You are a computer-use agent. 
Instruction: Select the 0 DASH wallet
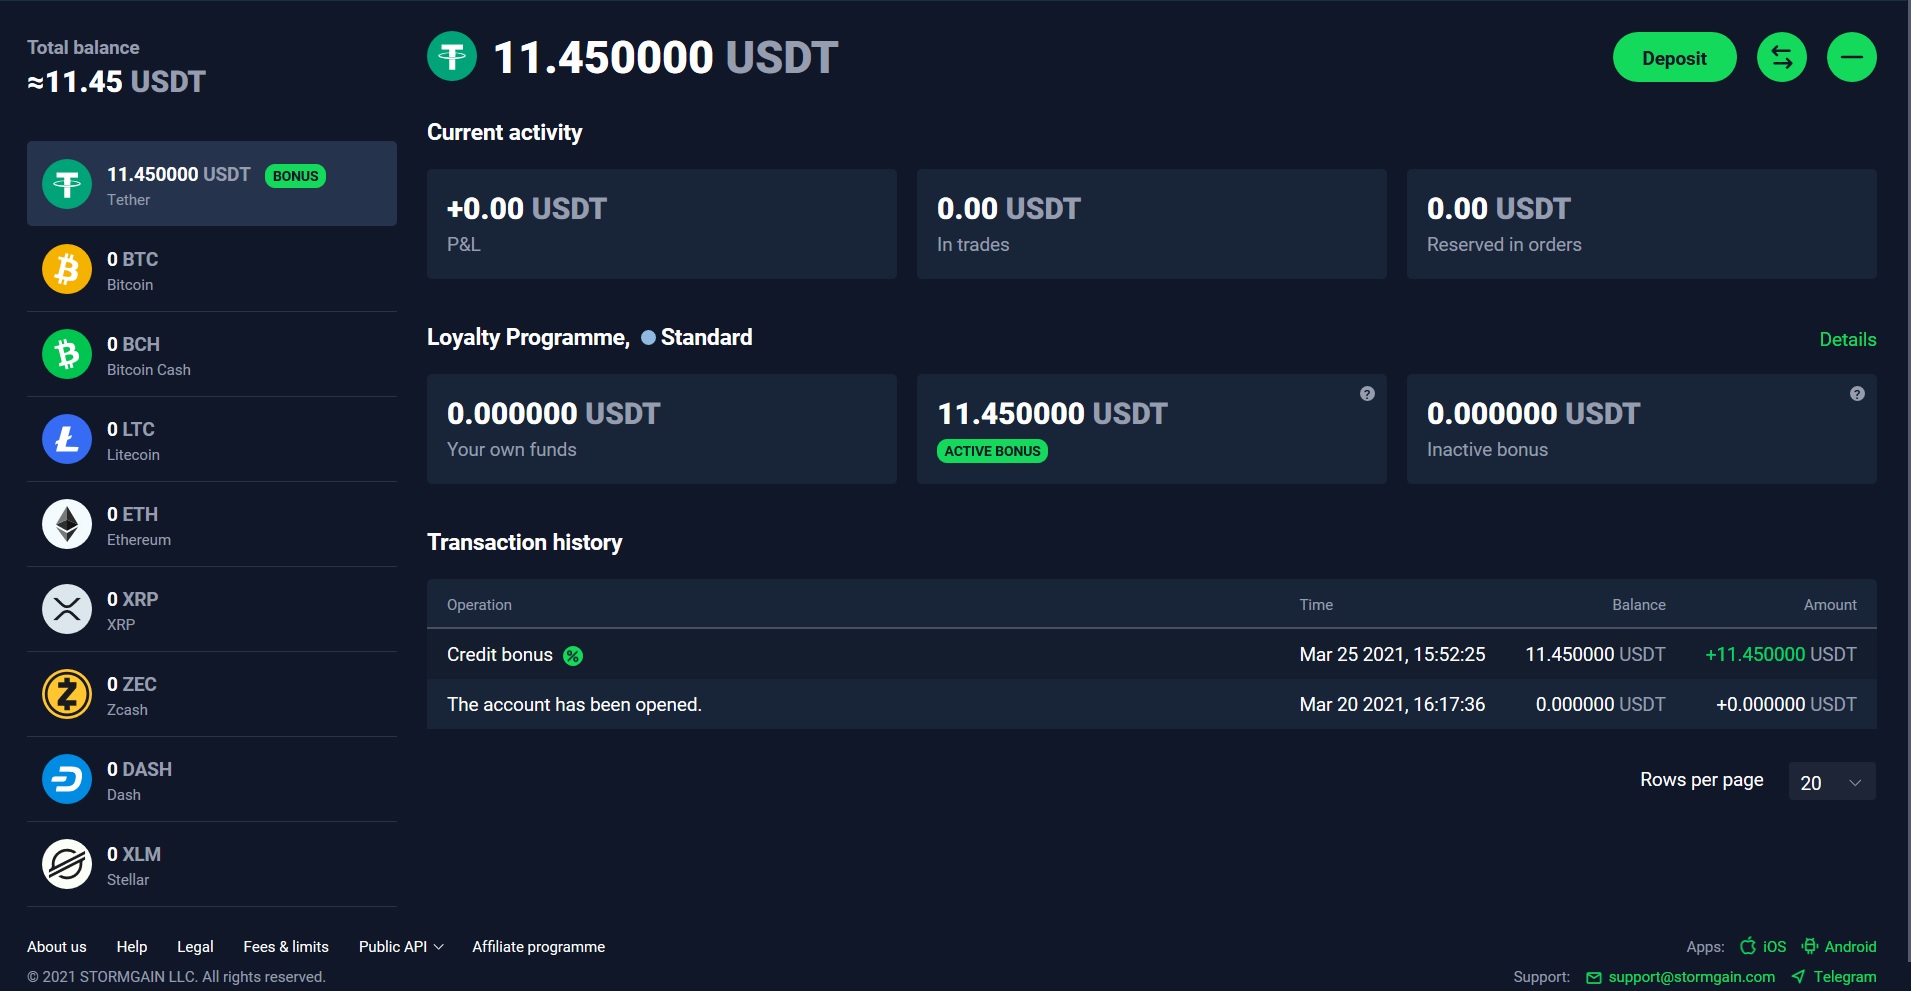(212, 779)
